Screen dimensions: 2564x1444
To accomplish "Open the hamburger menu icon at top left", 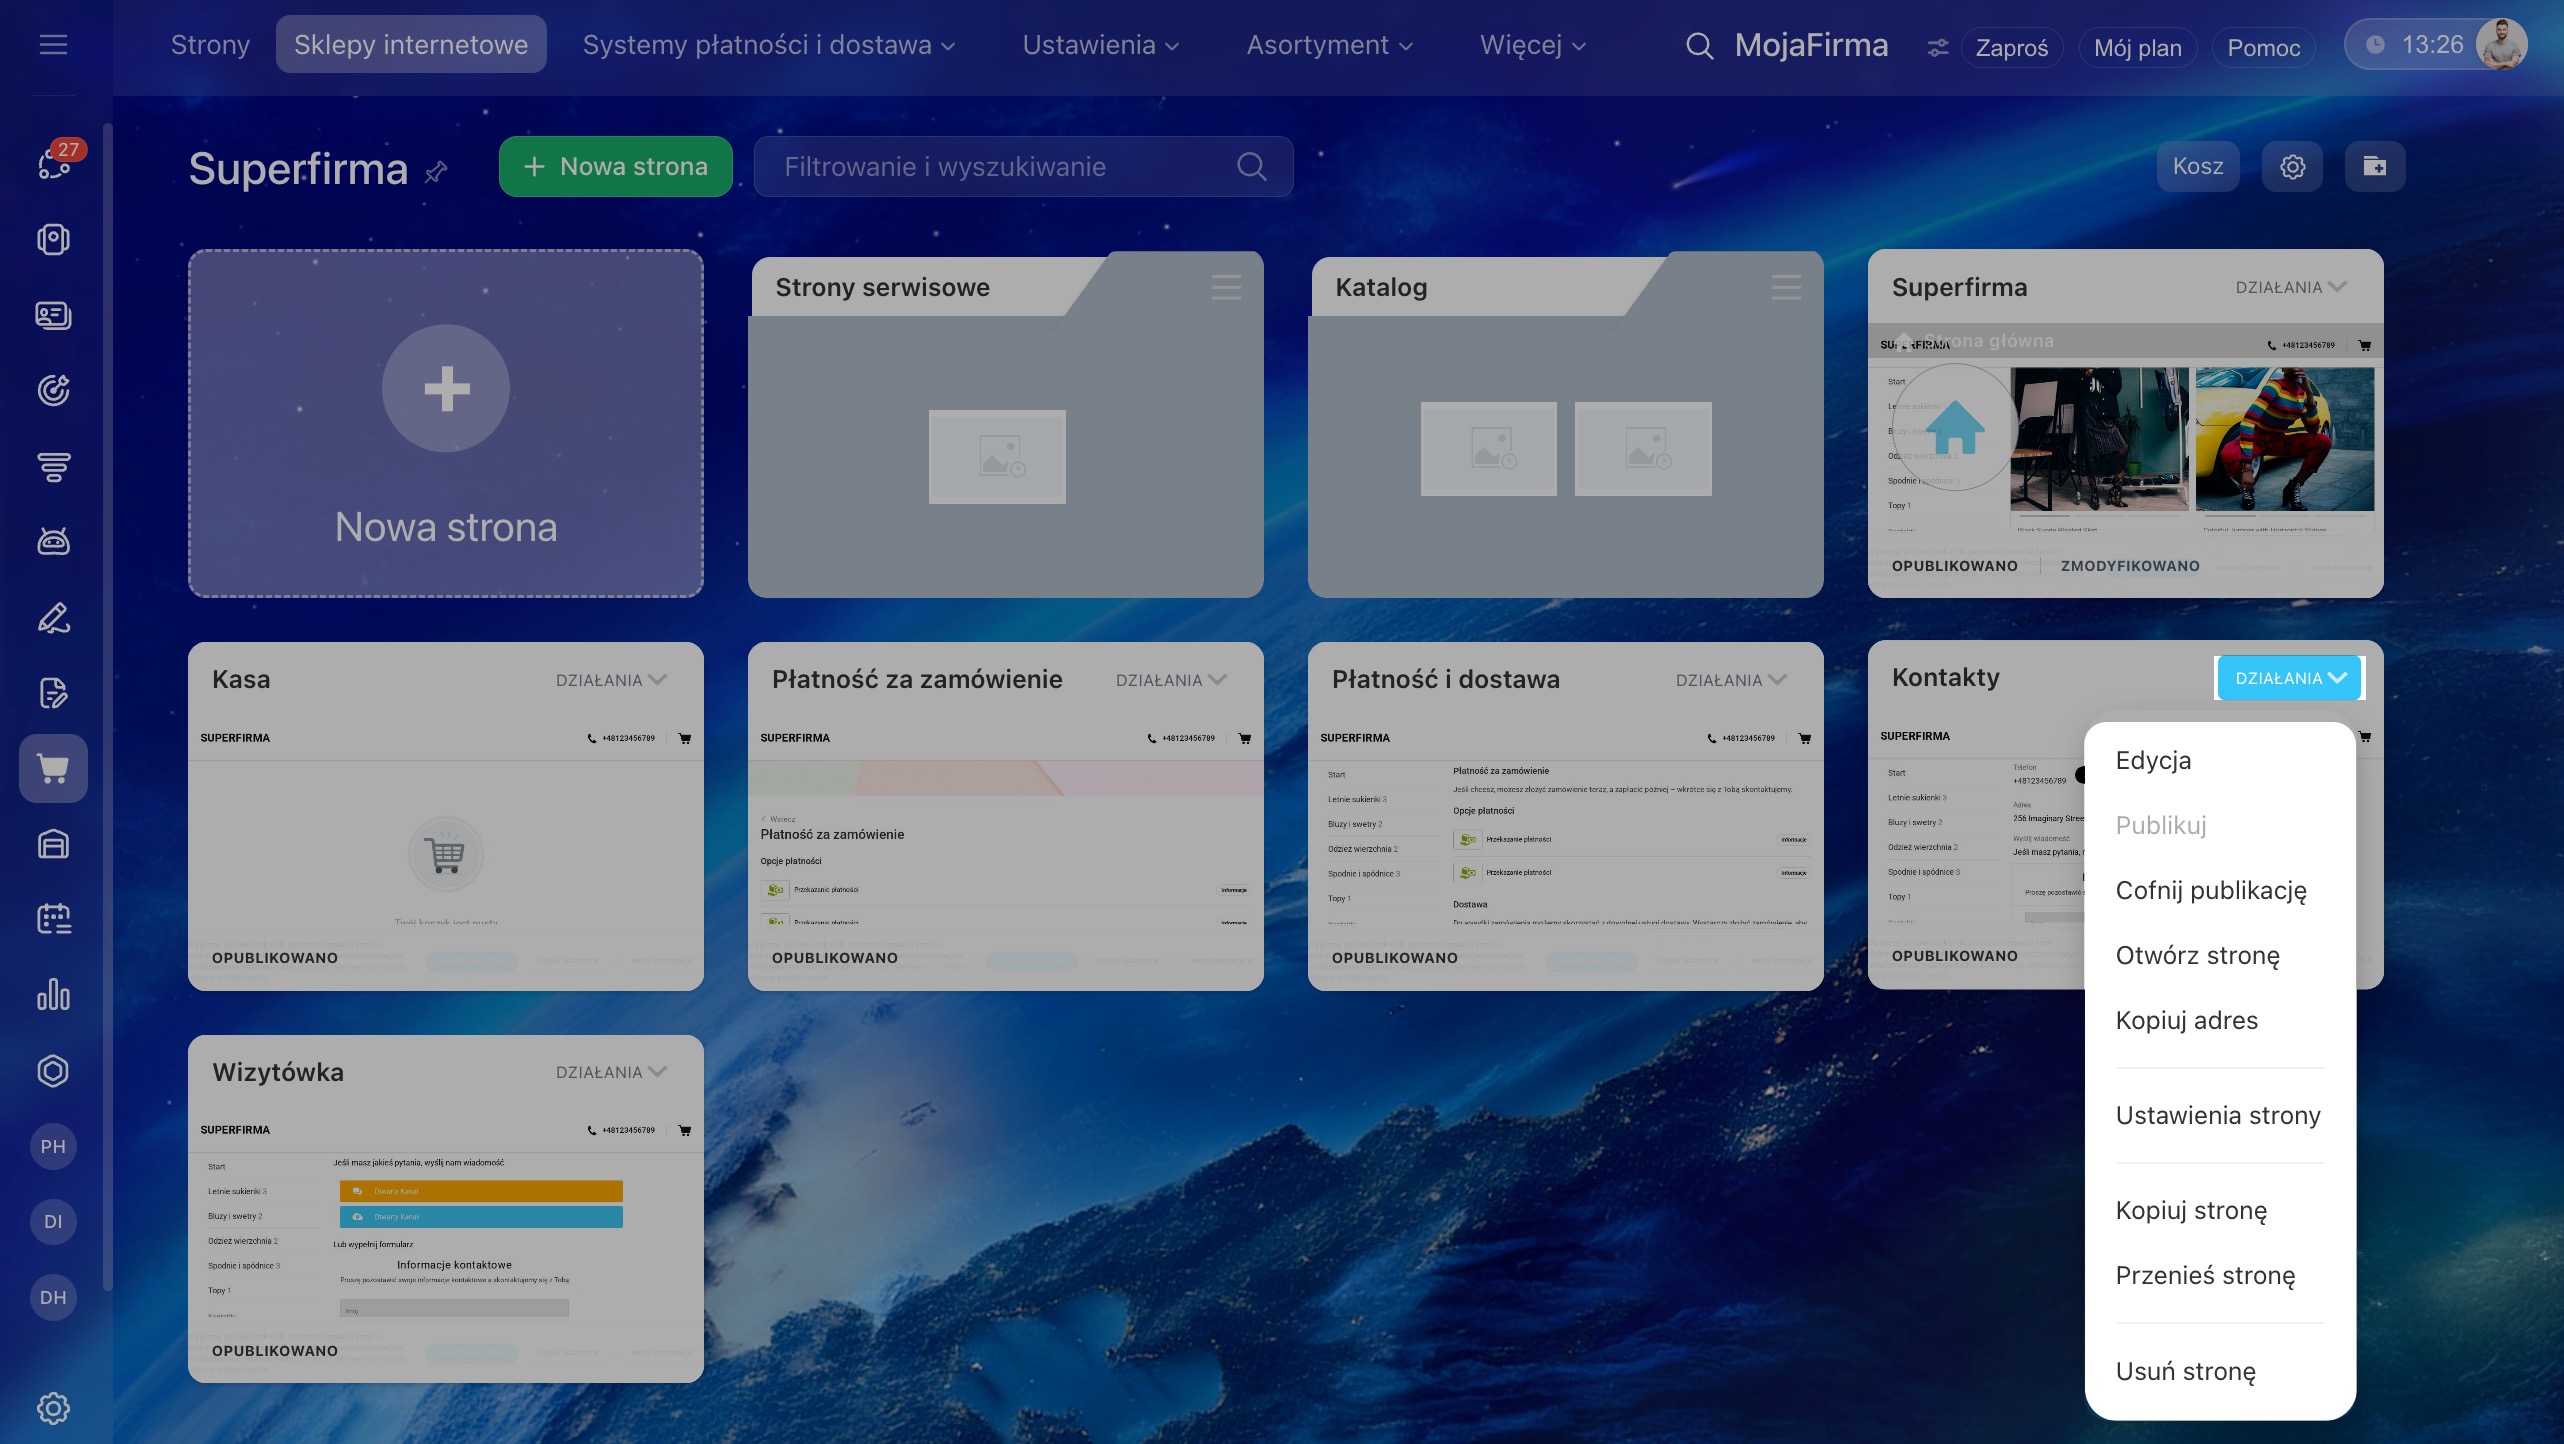I will pyautogui.click(x=53, y=45).
